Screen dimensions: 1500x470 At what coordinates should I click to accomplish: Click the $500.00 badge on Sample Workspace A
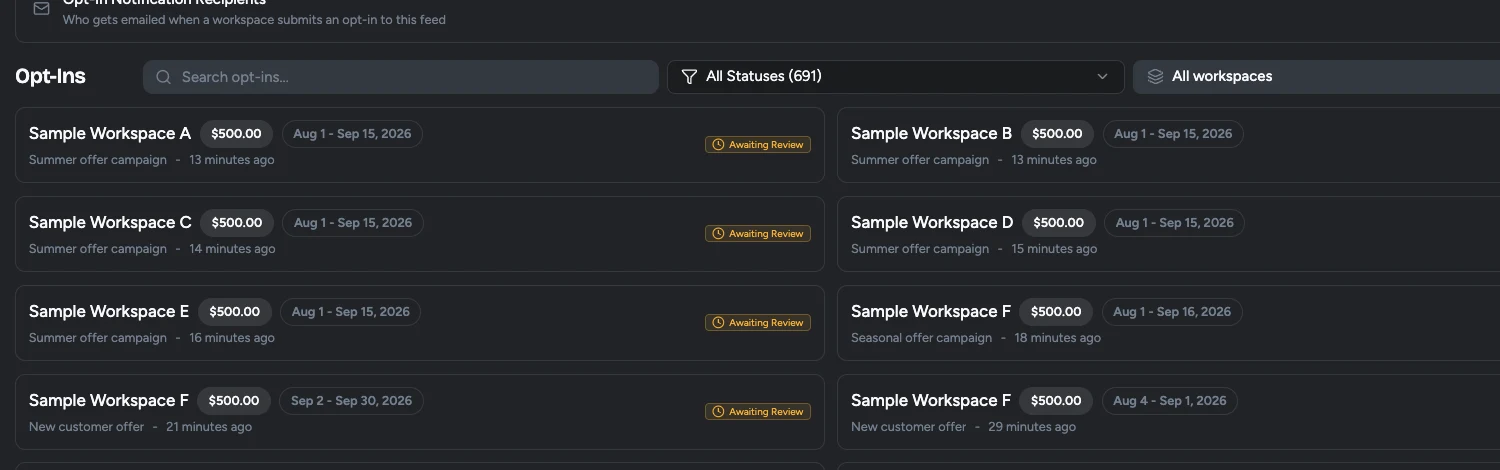coord(236,134)
